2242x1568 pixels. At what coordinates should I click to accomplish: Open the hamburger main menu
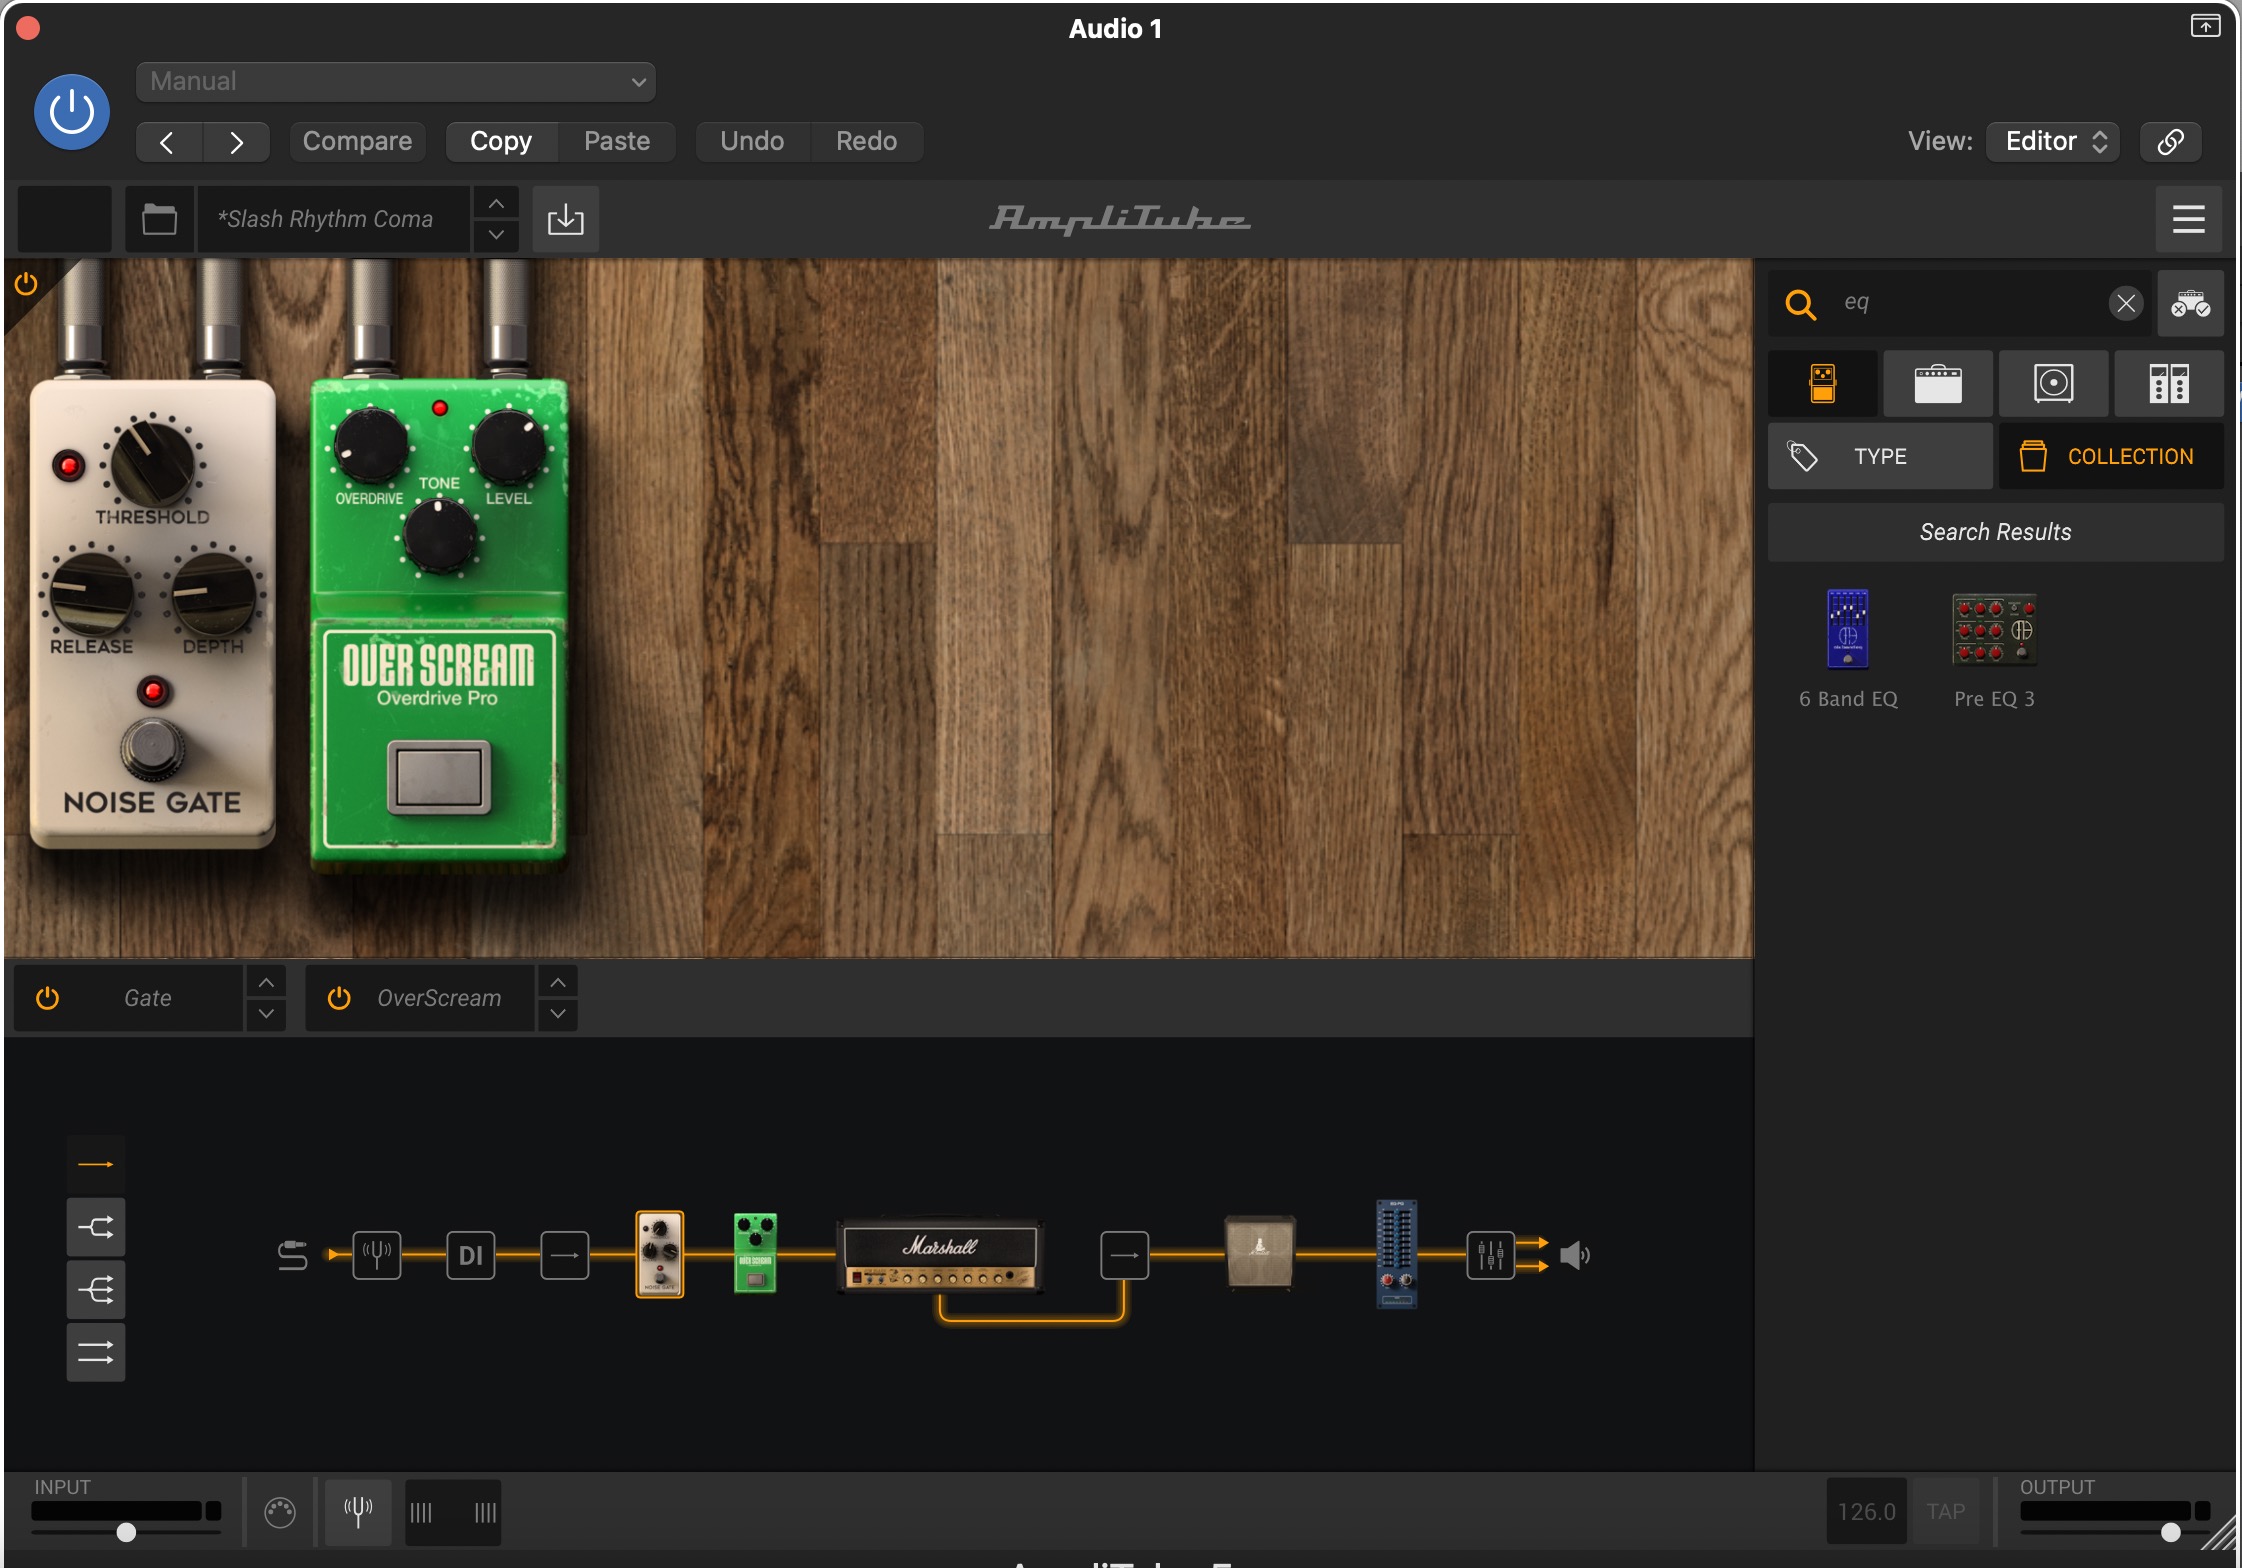(2188, 219)
